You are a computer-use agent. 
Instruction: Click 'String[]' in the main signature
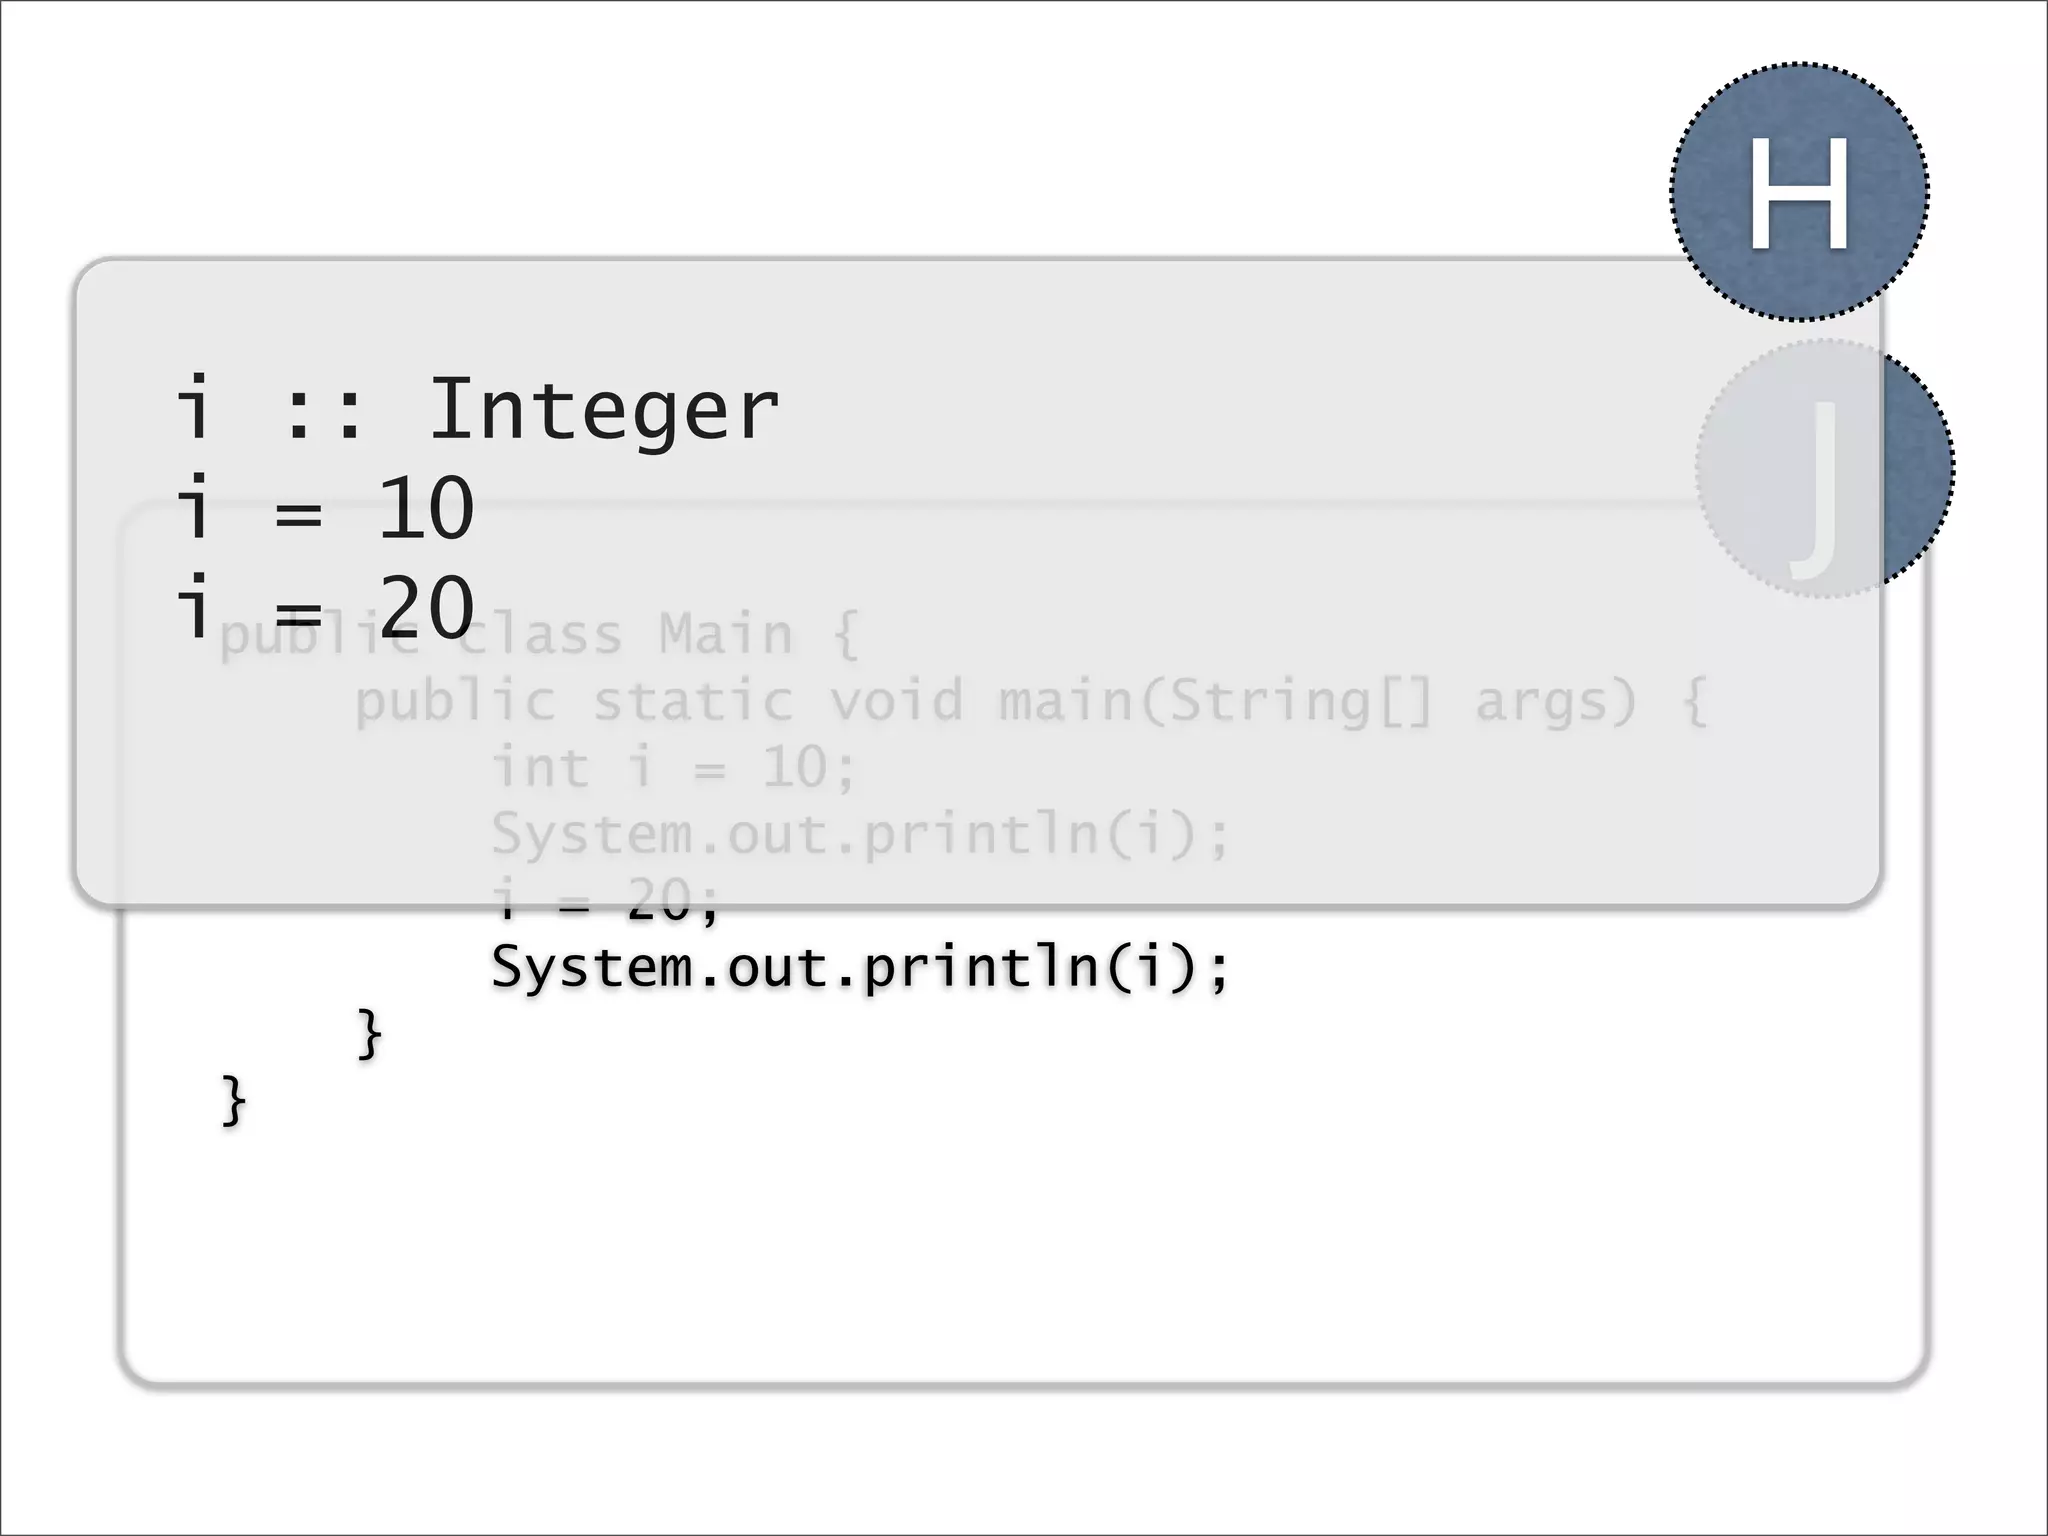(x=1302, y=702)
